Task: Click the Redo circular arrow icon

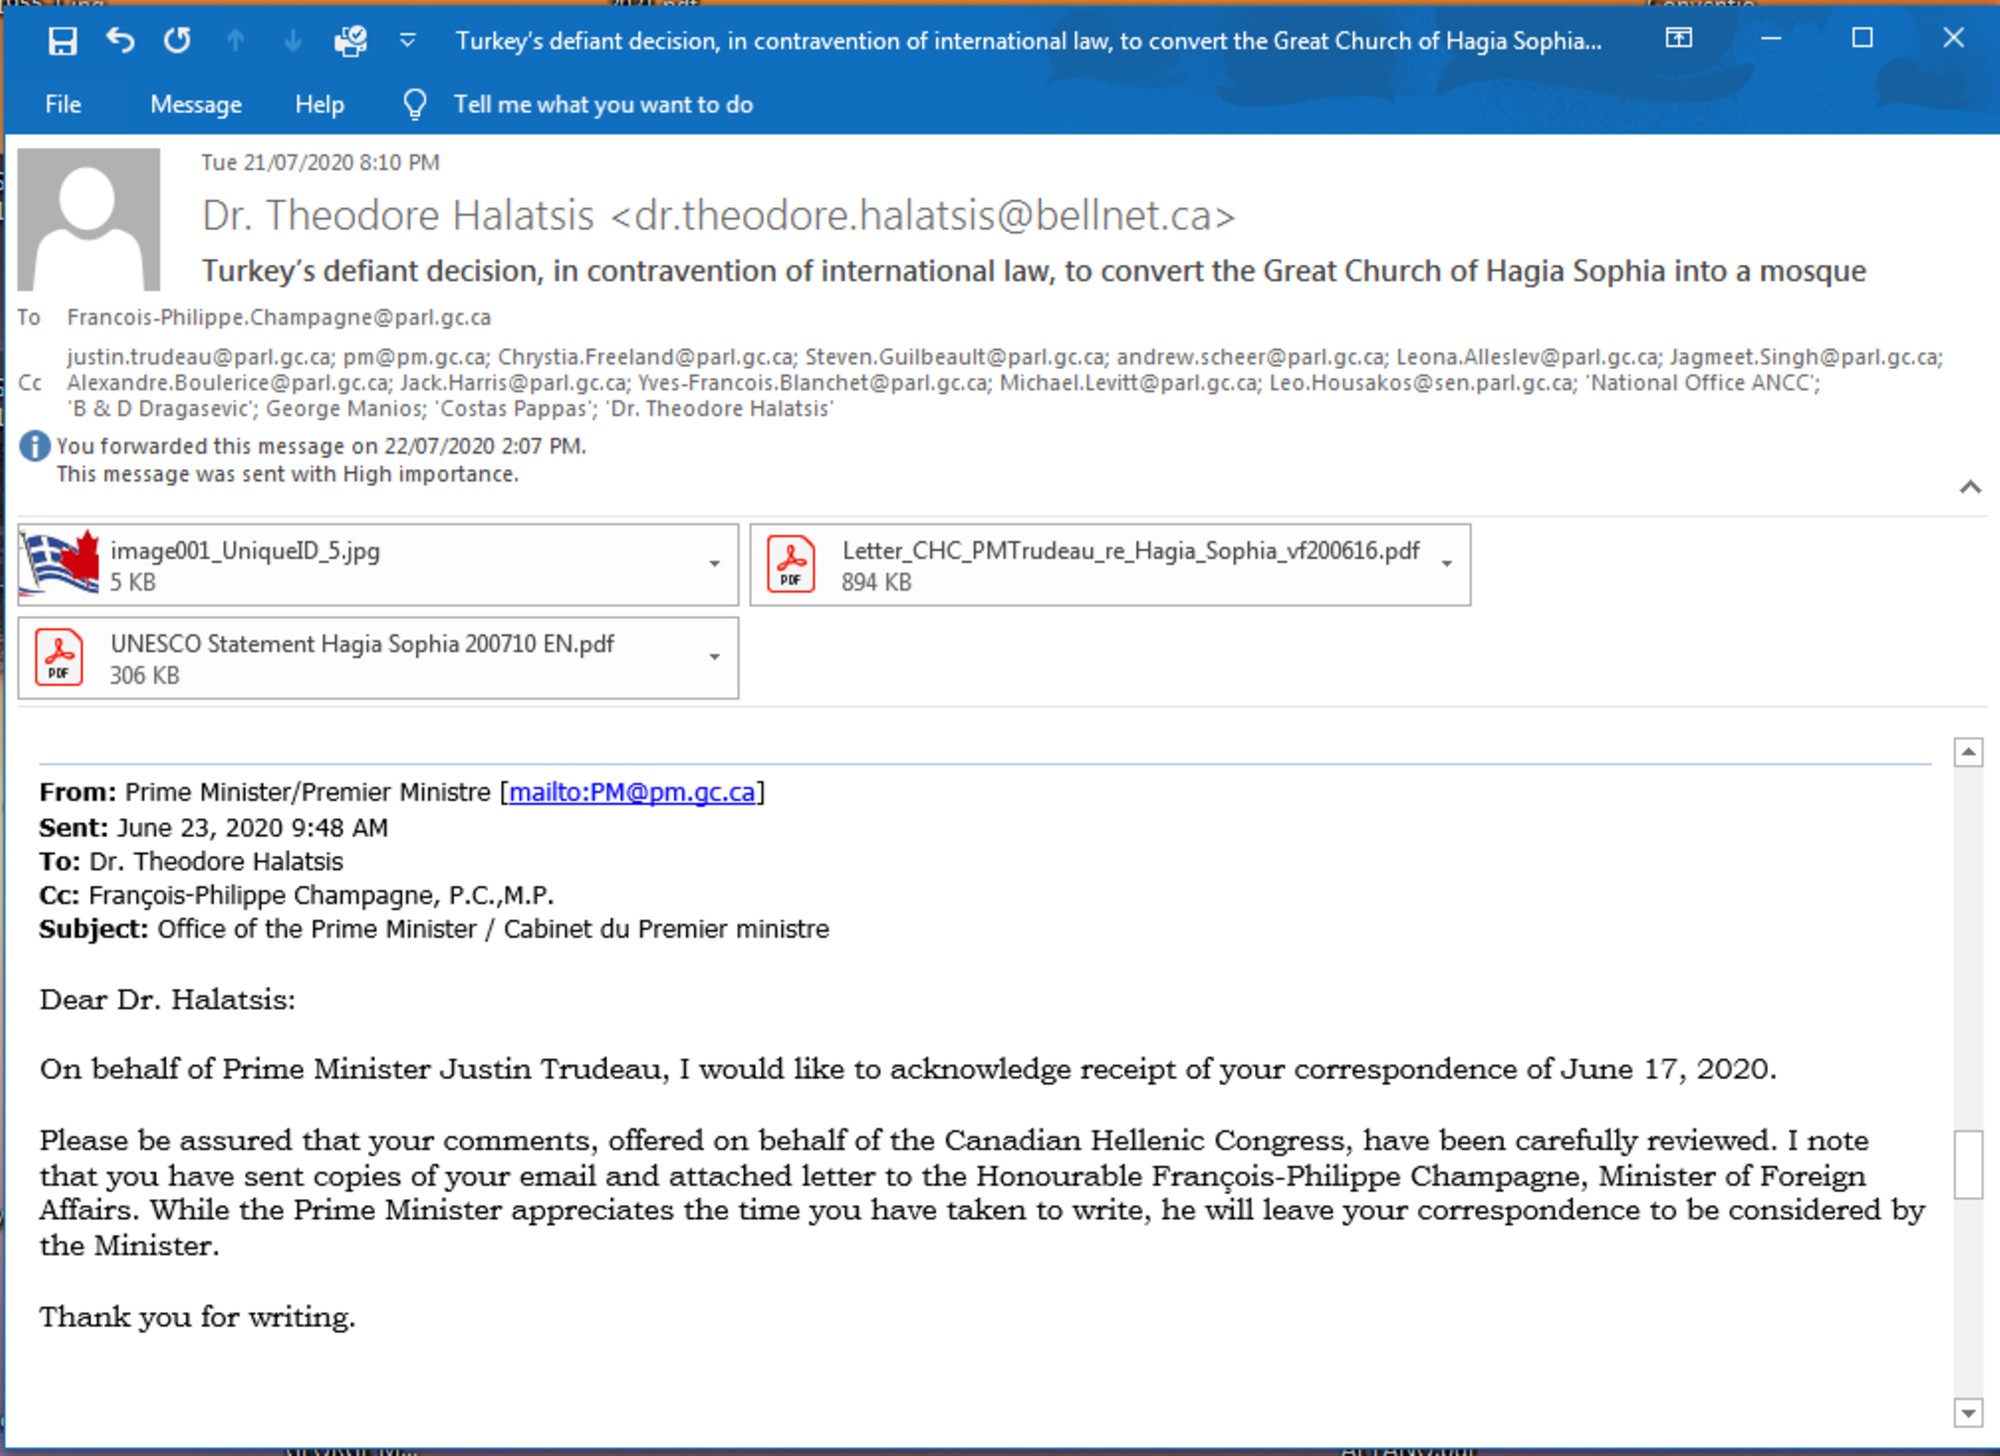Action: coord(177,41)
